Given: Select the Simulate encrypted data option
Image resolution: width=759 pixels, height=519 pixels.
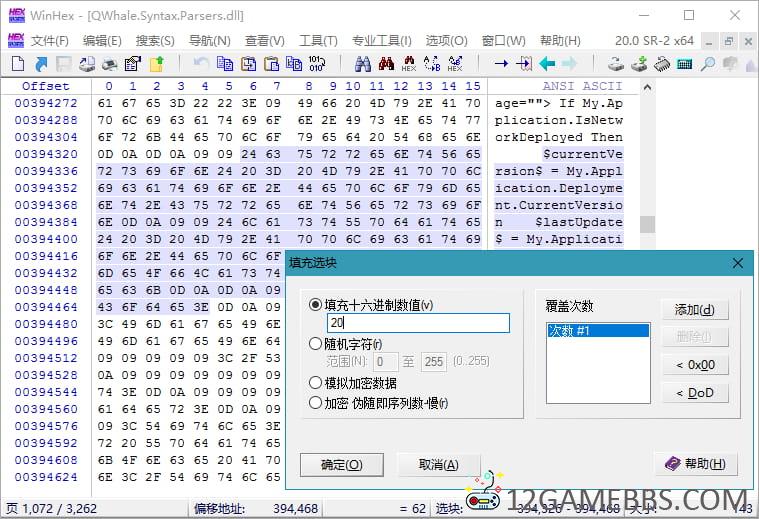Looking at the screenshot, I should [x=315, y=382].
